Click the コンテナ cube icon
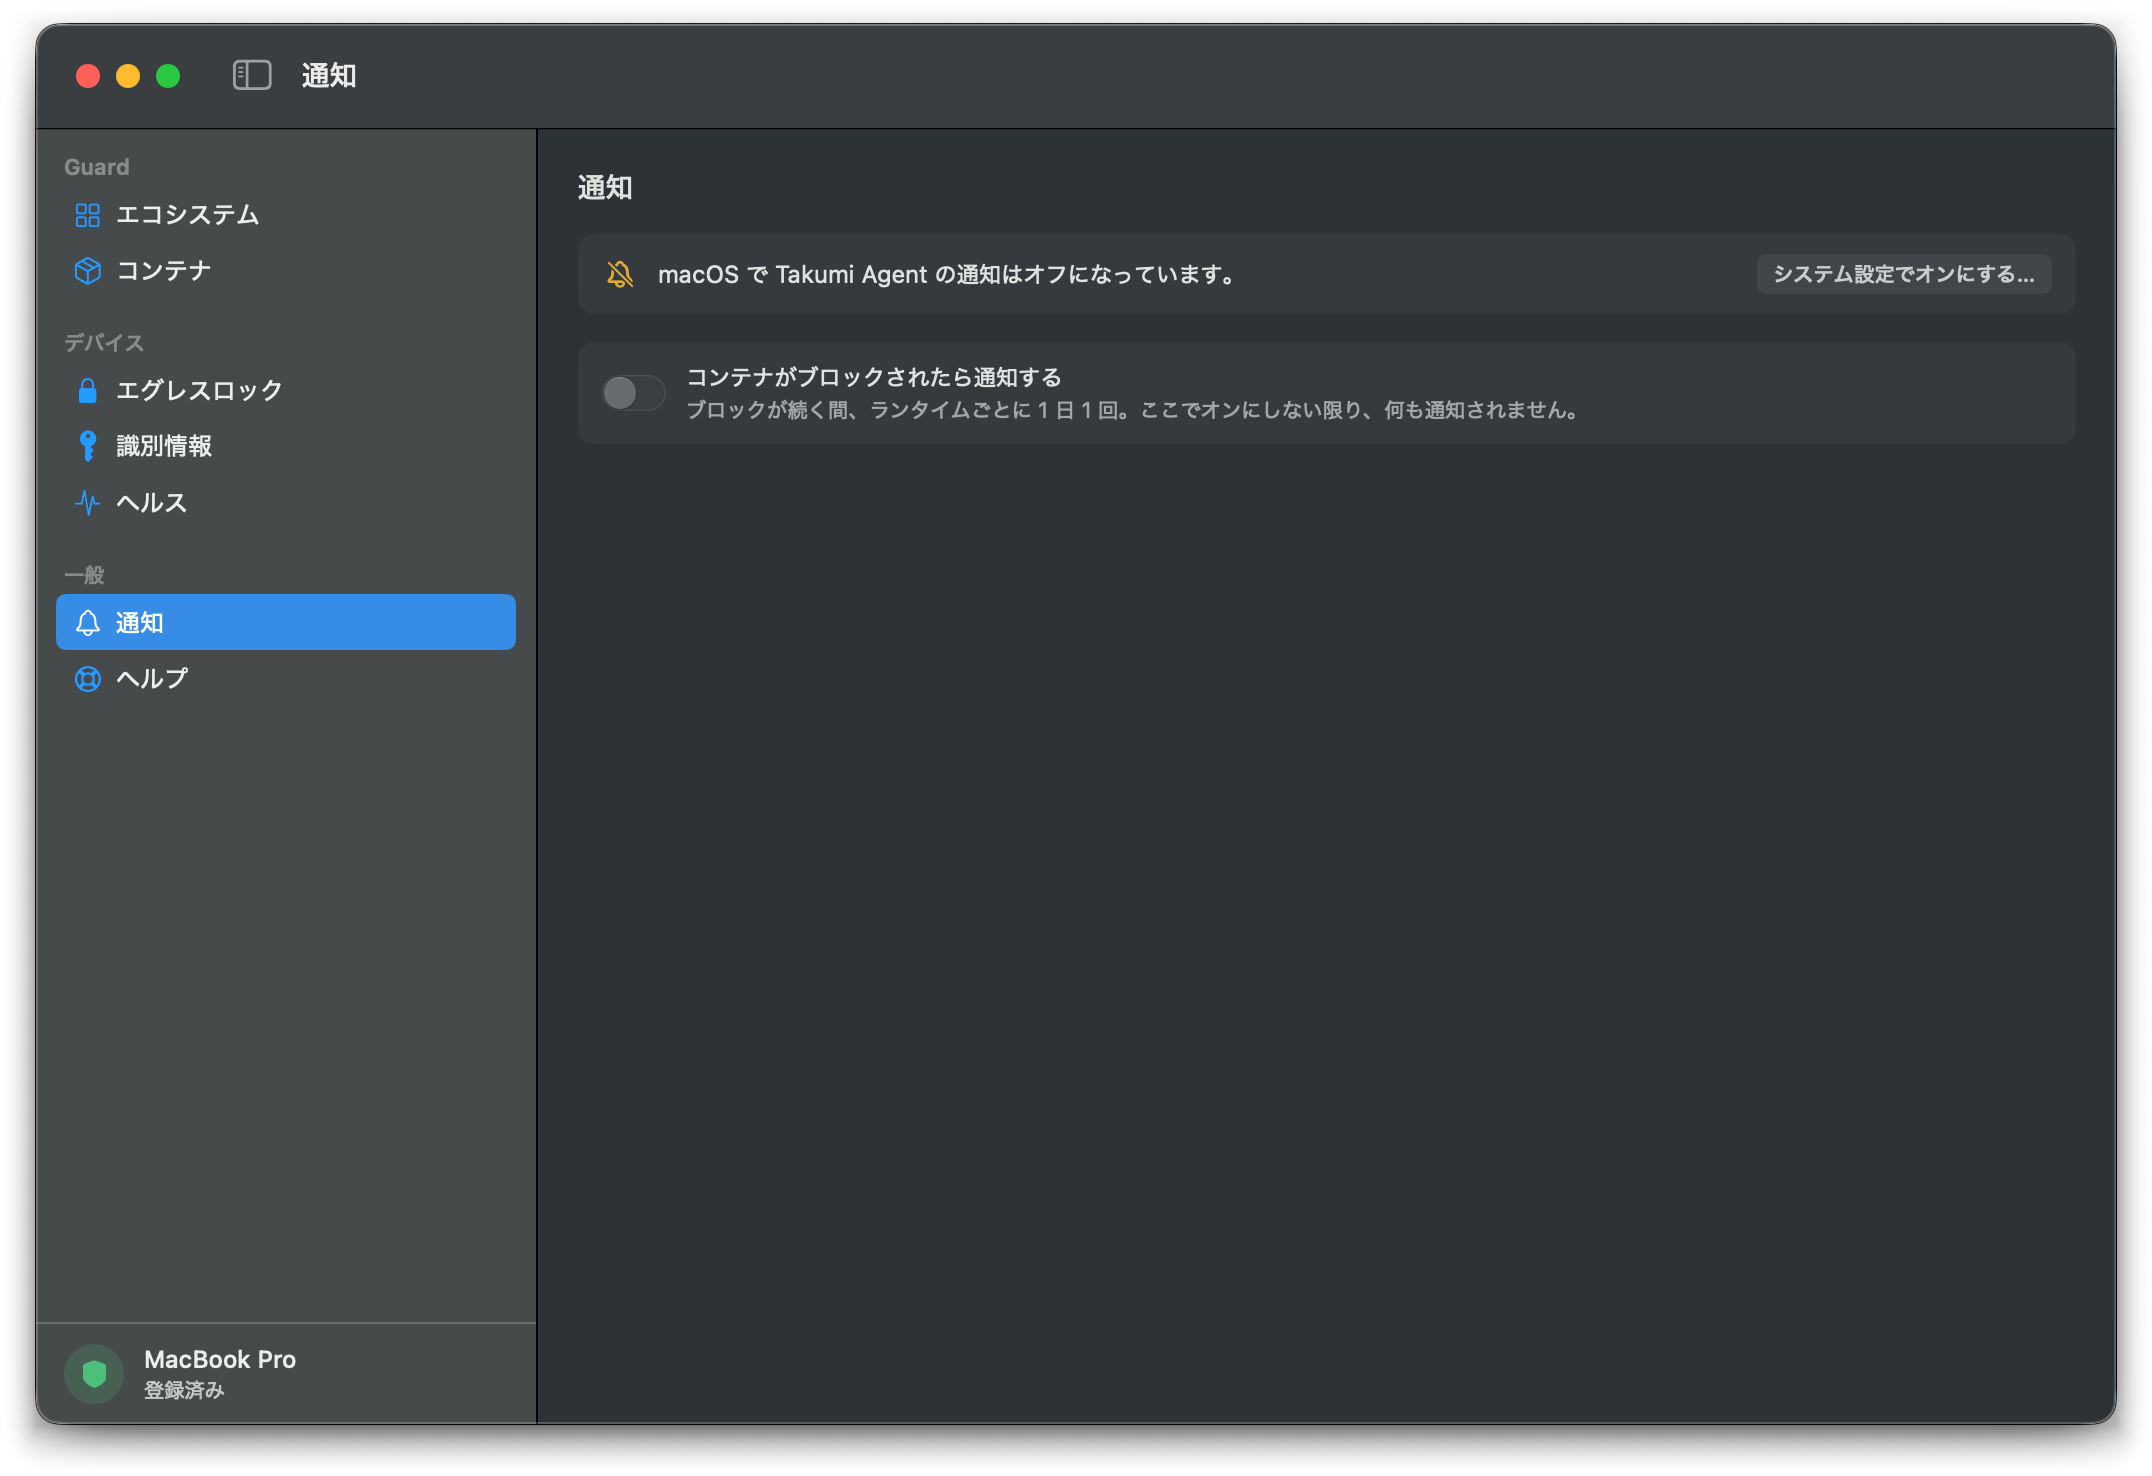Image resolution: width=2152 pixels, height=1476 pixels. pyautogui.click(x=88, y=271)
